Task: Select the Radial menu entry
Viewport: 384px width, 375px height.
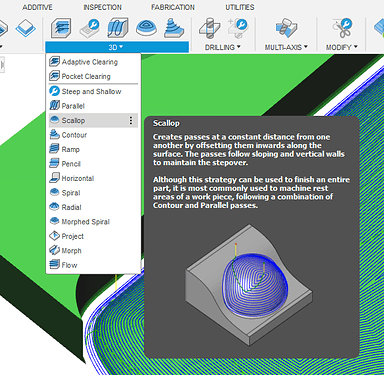Action: [x=93, y=207]
